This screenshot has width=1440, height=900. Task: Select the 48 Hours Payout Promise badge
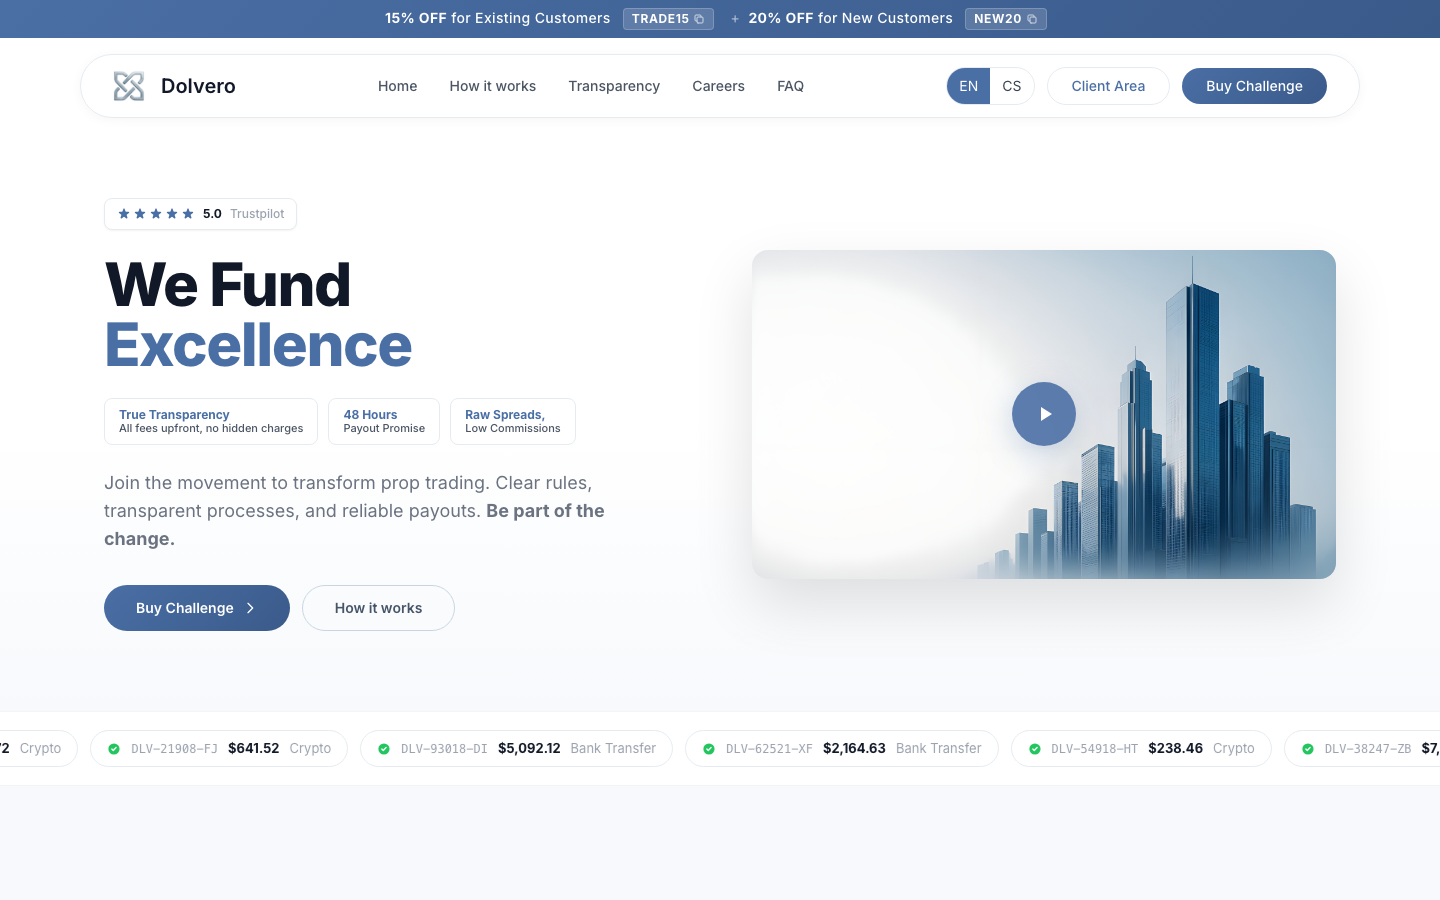click(384, 421)
